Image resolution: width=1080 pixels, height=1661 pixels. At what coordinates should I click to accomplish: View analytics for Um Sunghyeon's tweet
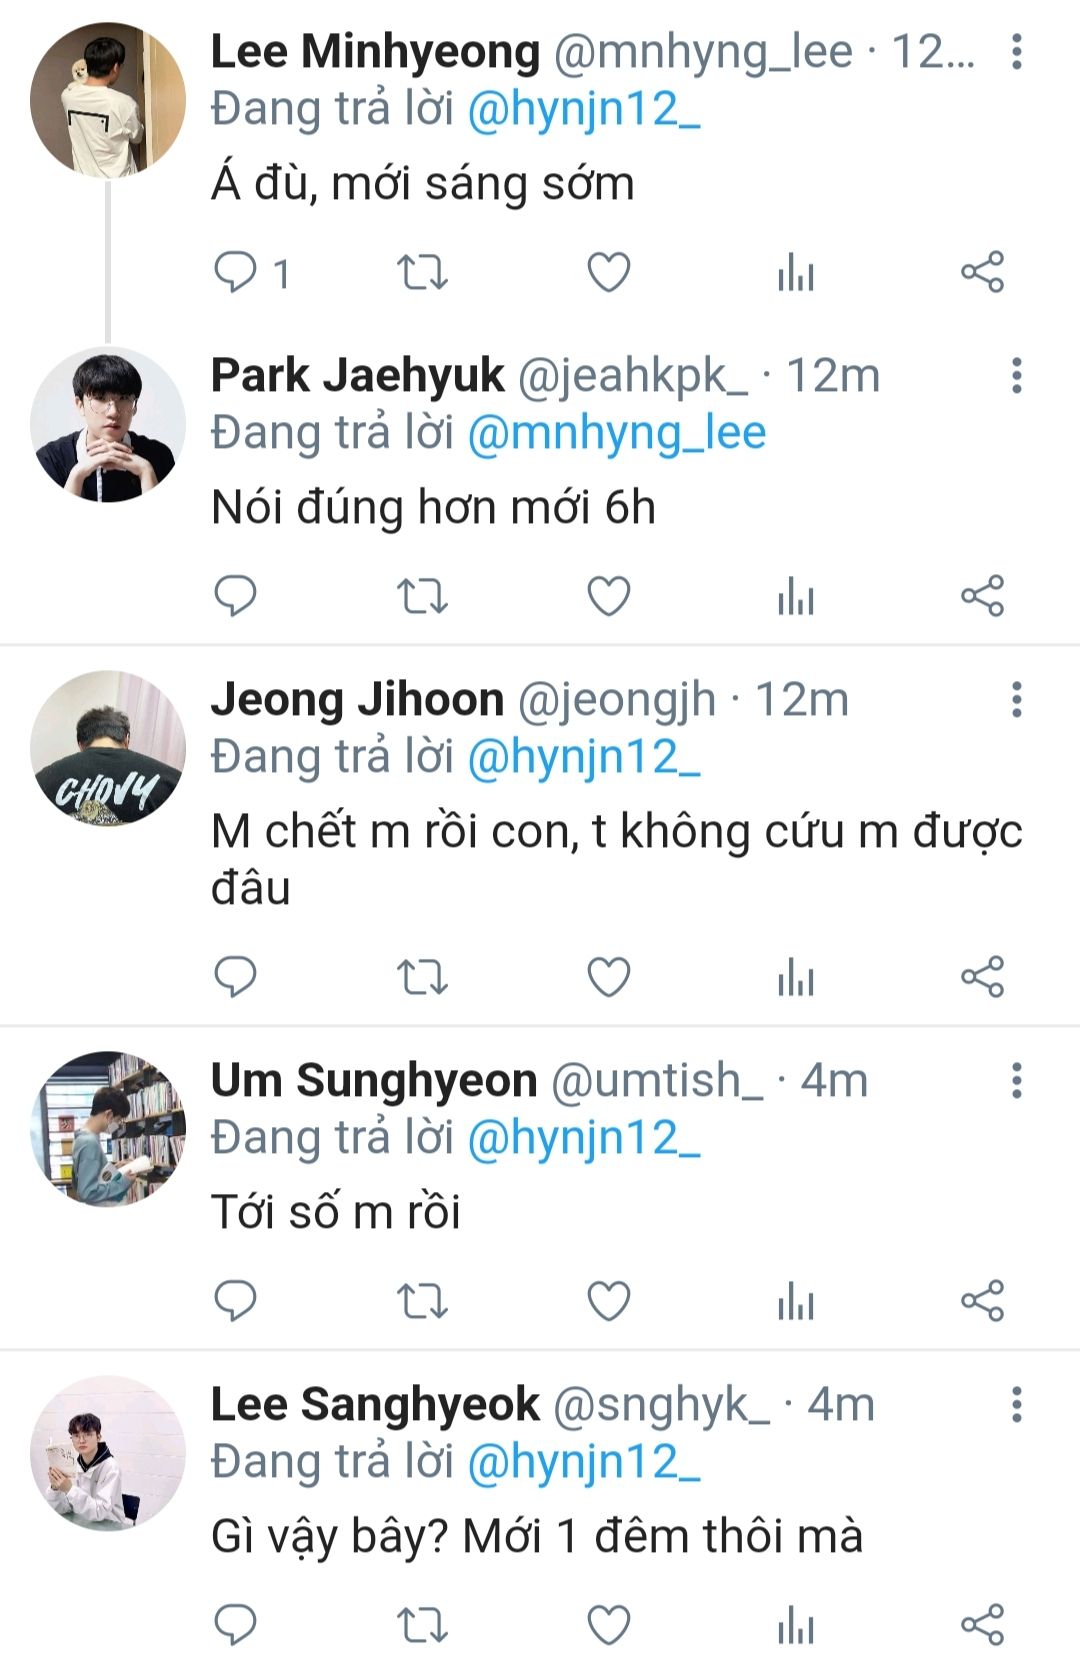click(x=796, y=1300)
